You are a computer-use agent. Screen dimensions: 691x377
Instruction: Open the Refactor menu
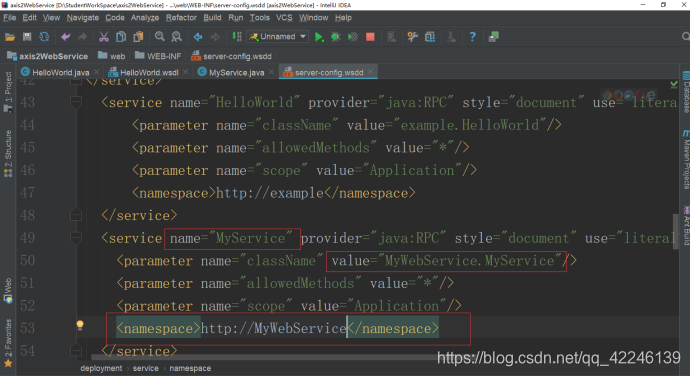[181, 18]
